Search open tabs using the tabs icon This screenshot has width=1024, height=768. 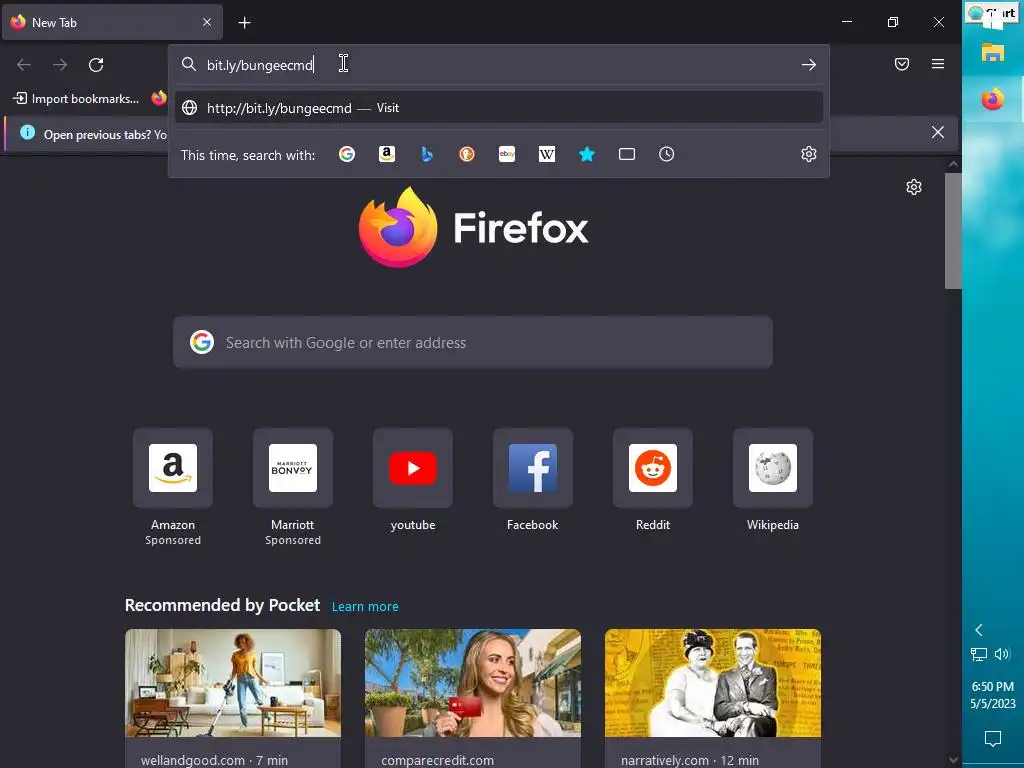[x=626, y=154]
